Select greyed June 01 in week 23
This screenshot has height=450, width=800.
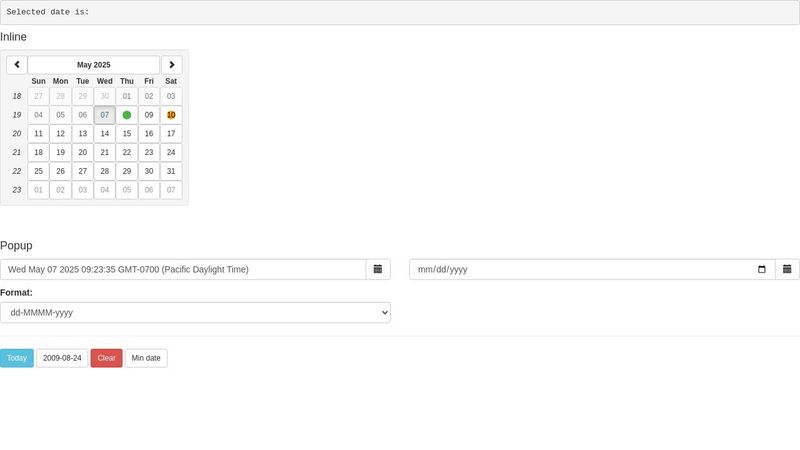[x=38, y=190]
